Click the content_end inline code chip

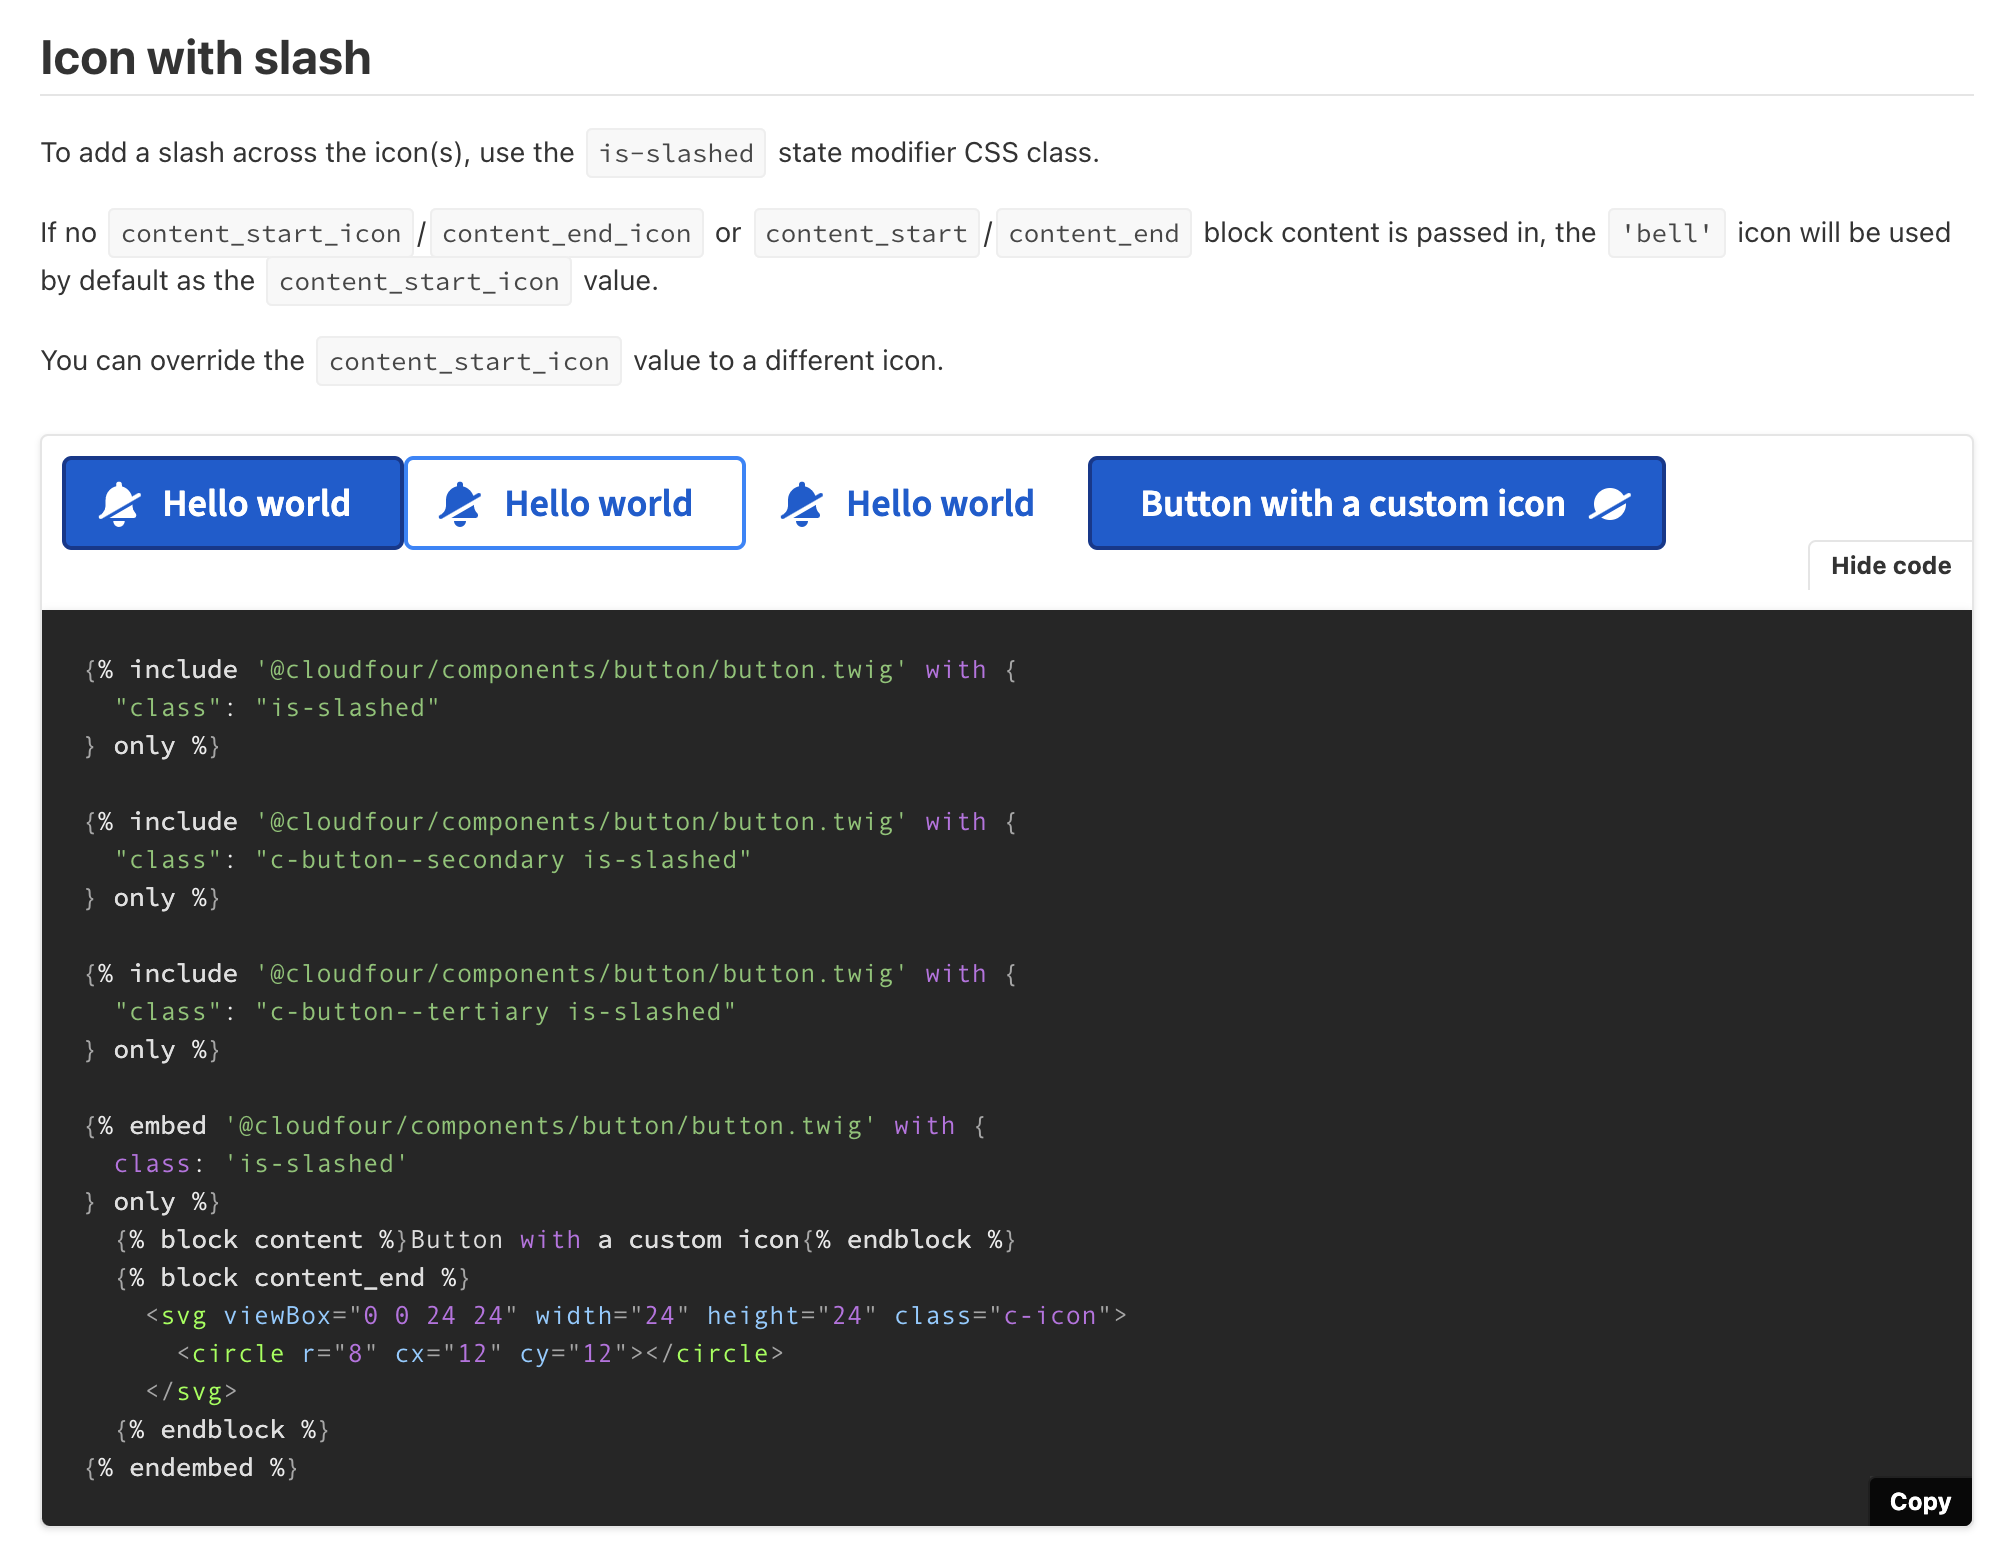(1093, 233)
